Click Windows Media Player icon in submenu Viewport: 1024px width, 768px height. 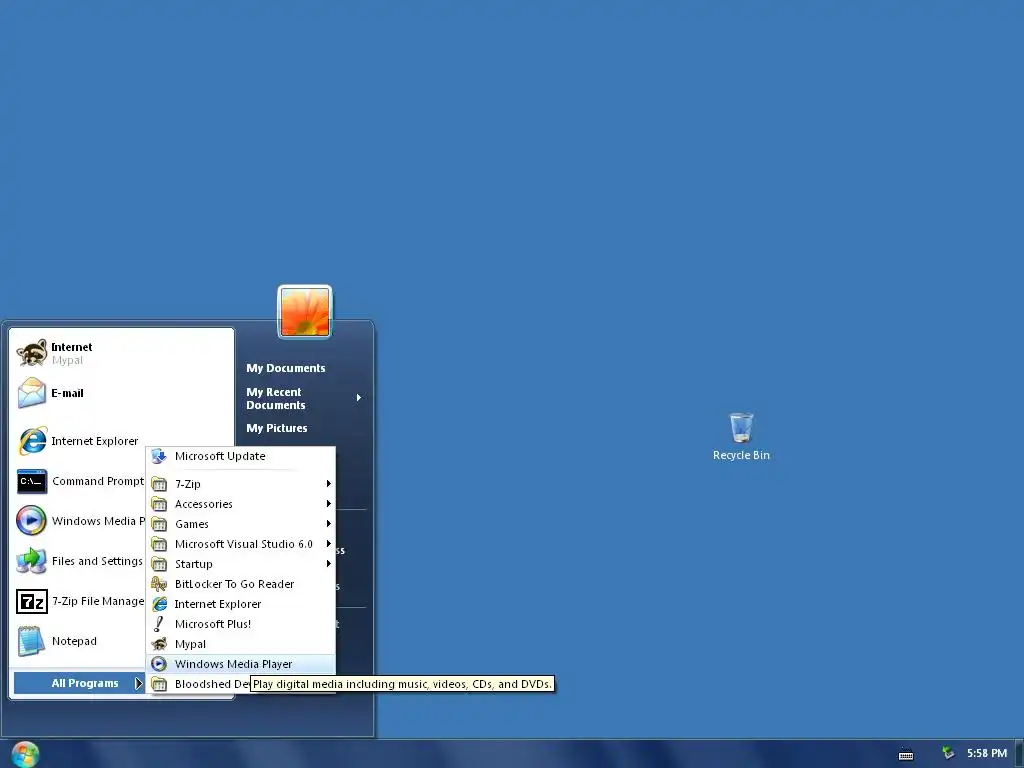click(x=159, y=664)
